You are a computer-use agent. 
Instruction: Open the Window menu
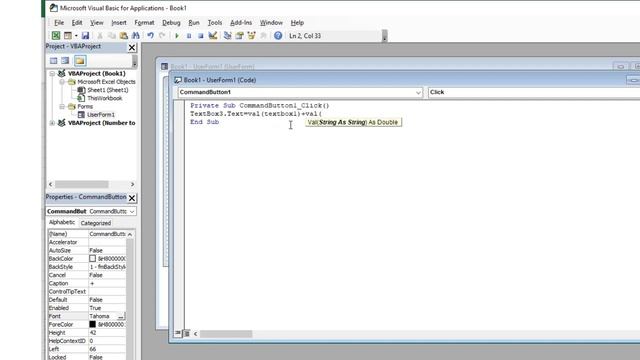click(x=271, y=23)
